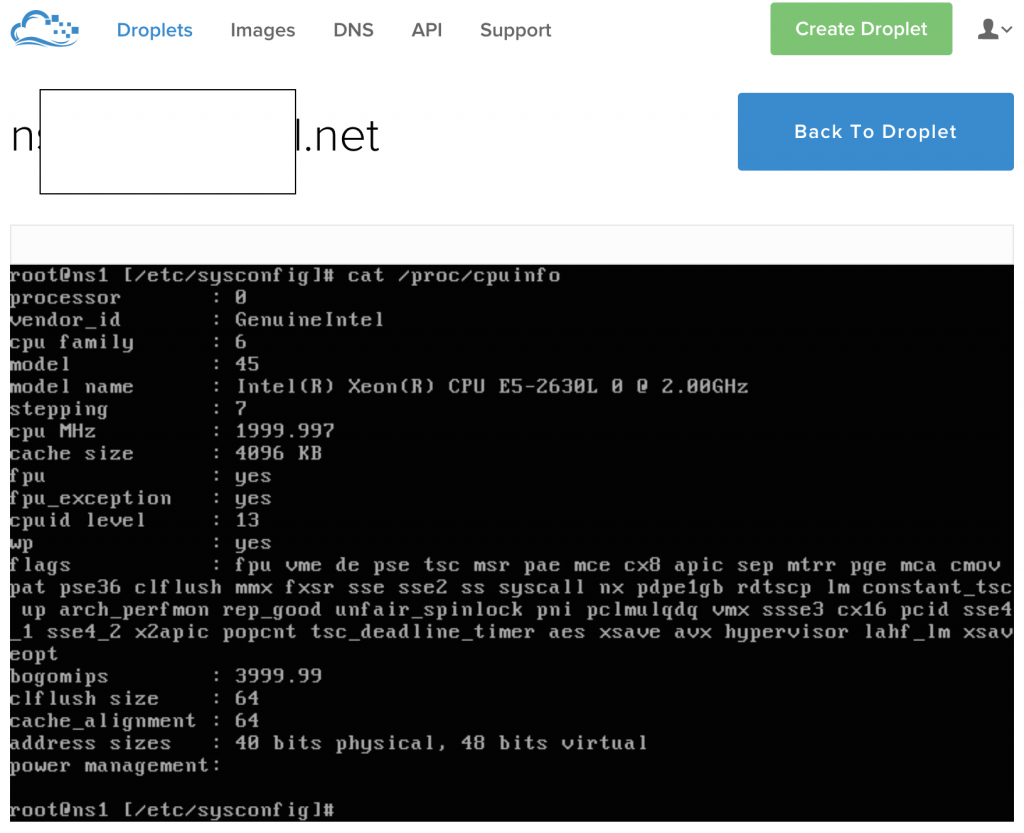
Task: Click the 'flags' label in terminal
Action: click(40, 565)
